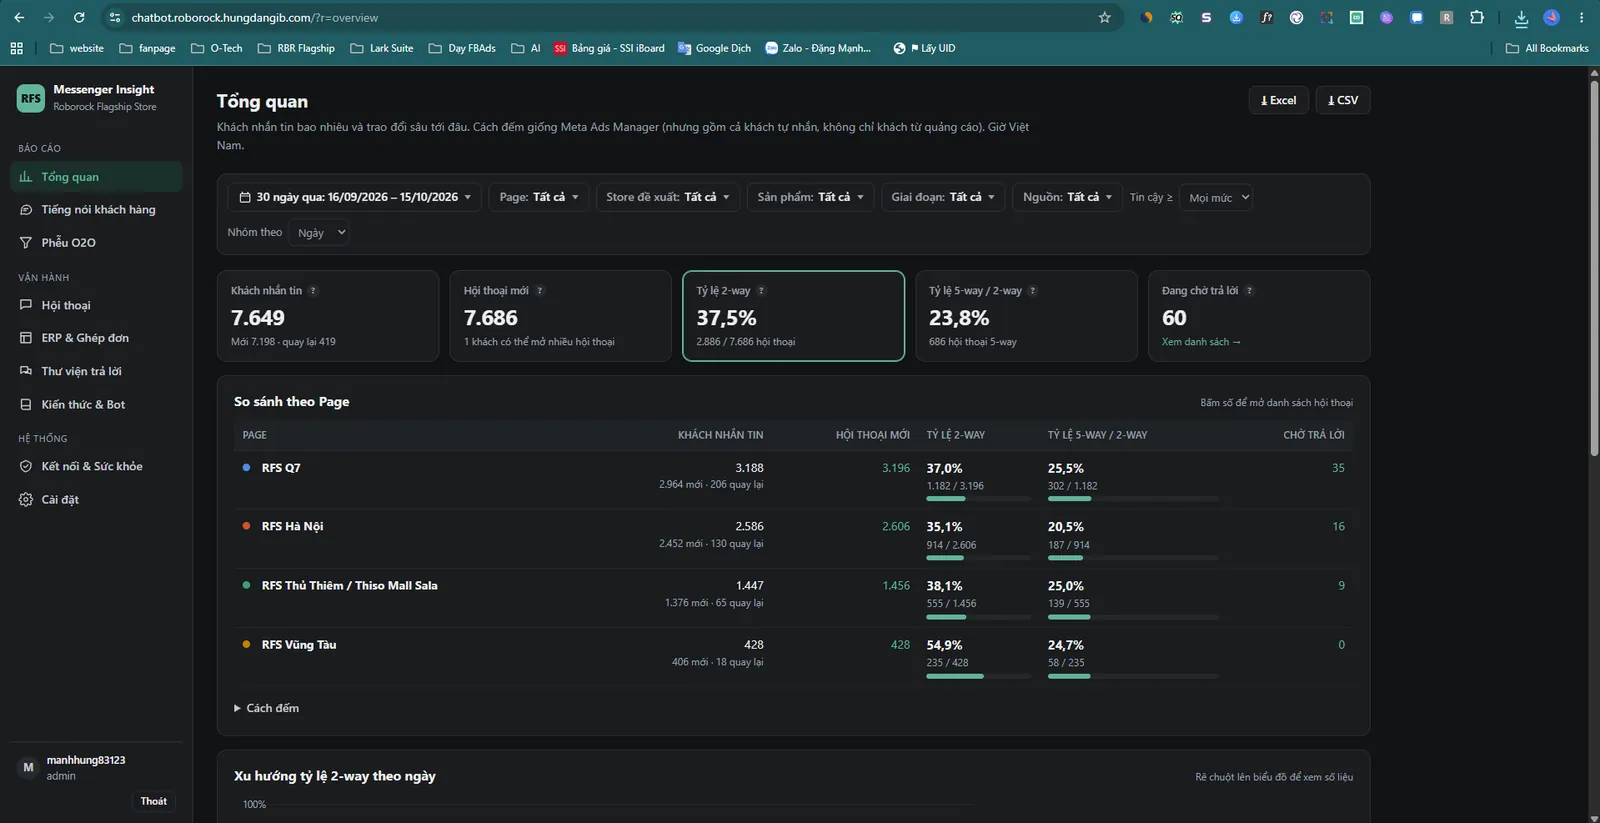Select the Tỷ lệ 5-way / 2-way summary card
This screenshot has height=823, width=1600.
[1026, 316]
